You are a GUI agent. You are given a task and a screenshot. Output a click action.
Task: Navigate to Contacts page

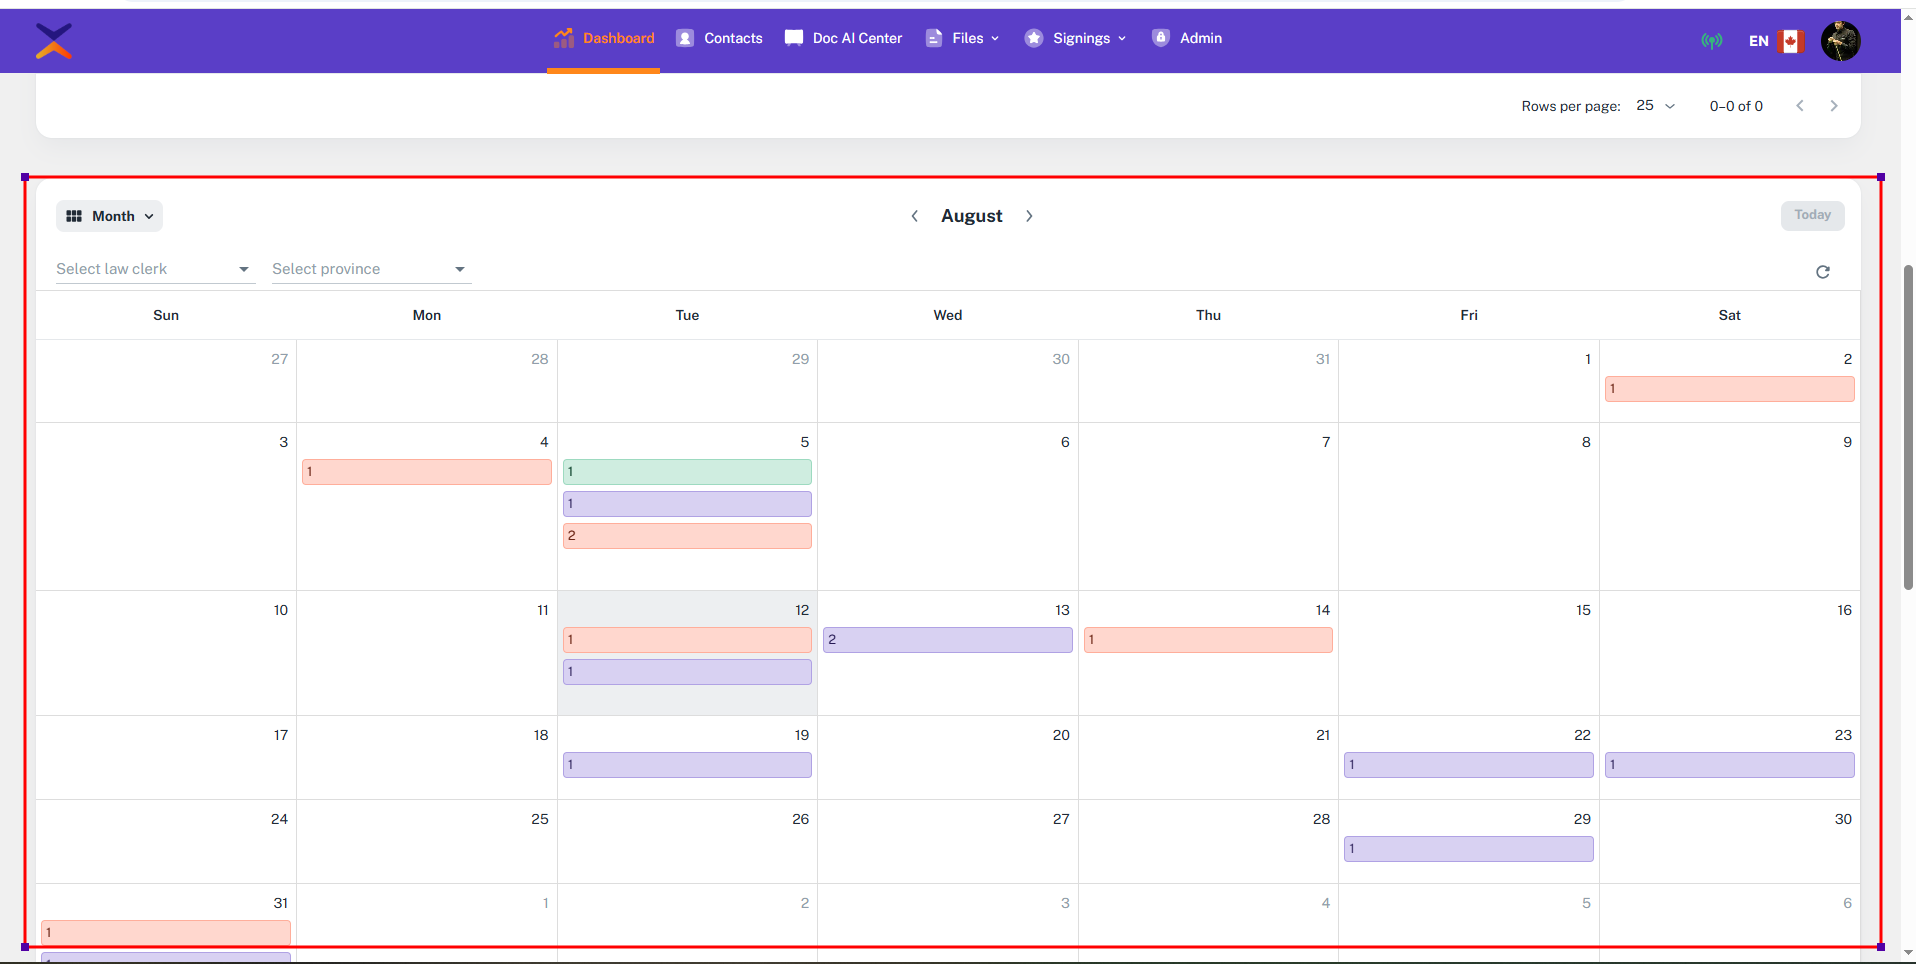click(720, 38)
